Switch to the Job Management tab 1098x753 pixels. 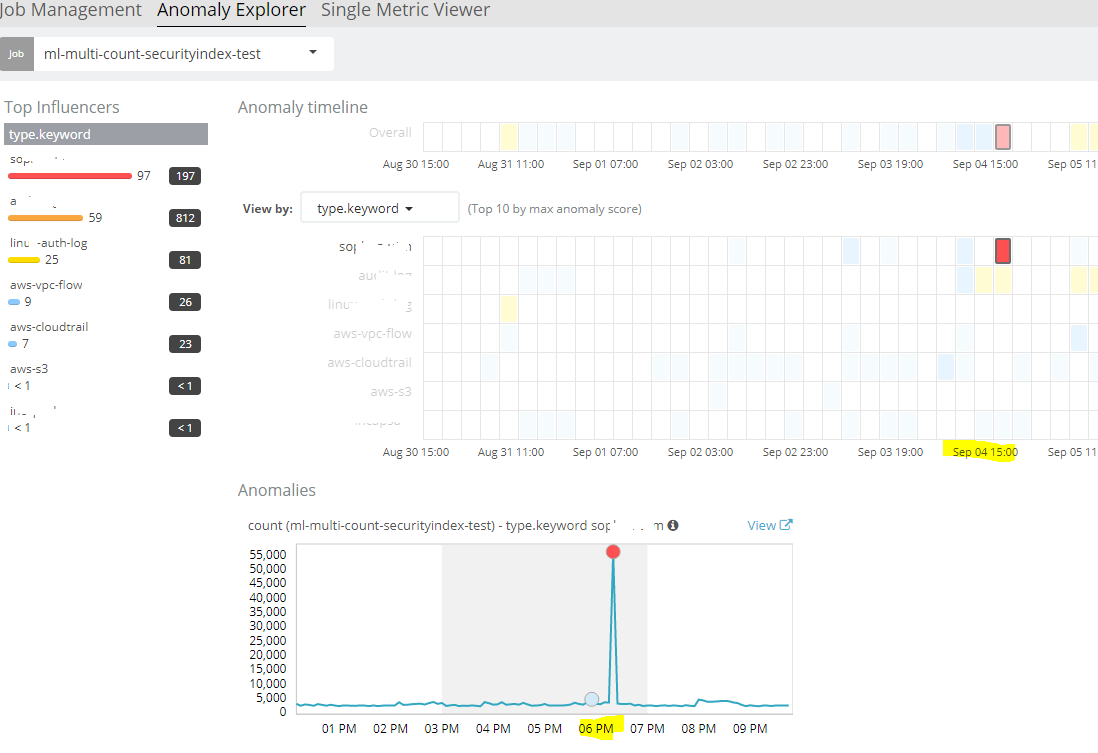(71, 11)
